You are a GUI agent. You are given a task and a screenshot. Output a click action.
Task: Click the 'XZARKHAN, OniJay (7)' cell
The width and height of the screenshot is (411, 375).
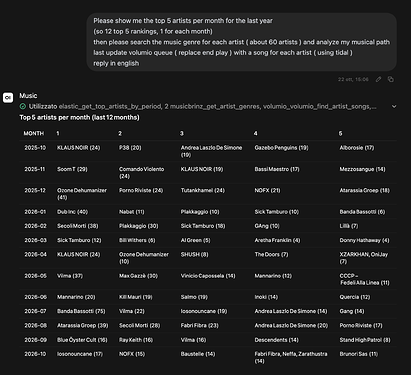364,258
